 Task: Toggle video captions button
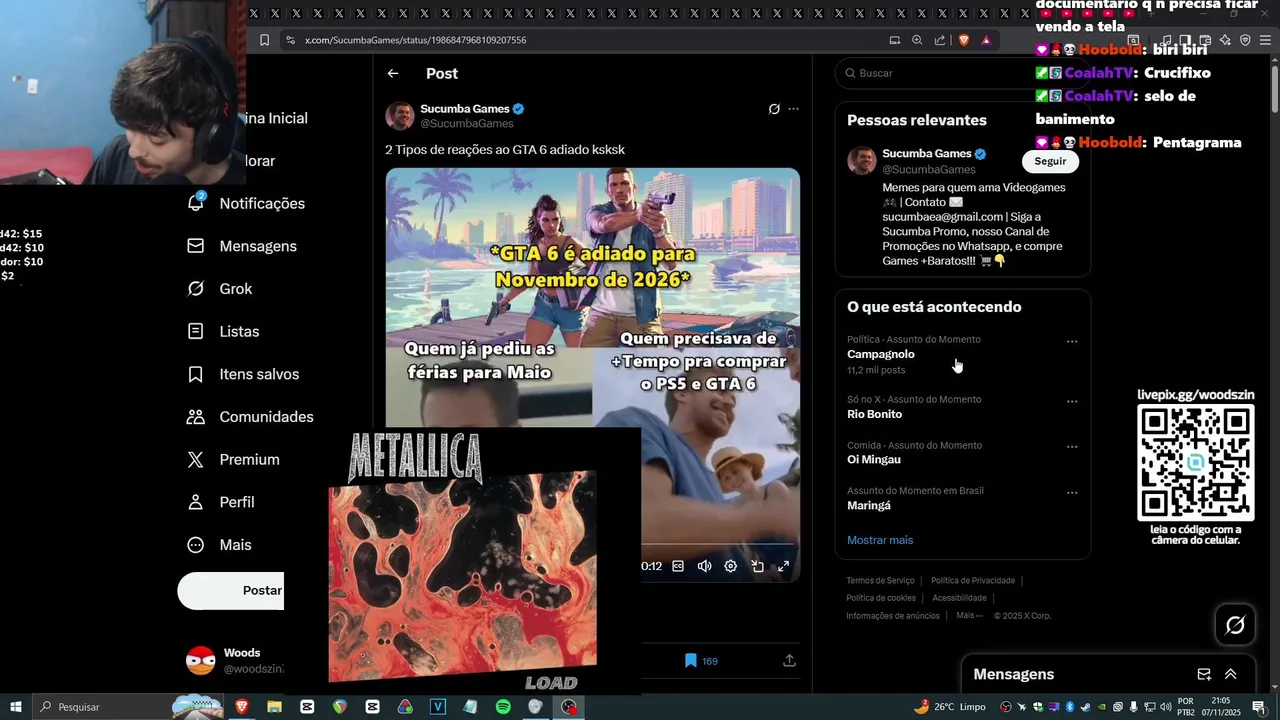click(x=678, y=566)
